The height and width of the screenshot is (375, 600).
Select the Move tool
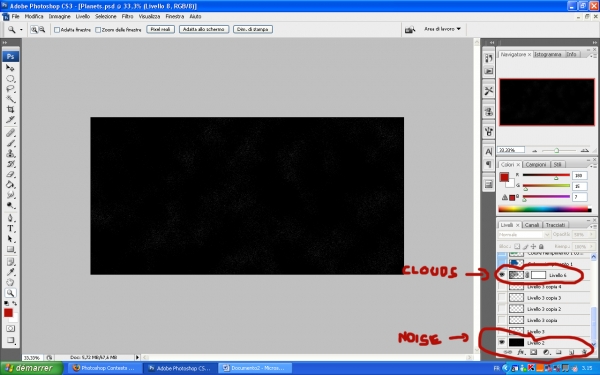[10, 68]
